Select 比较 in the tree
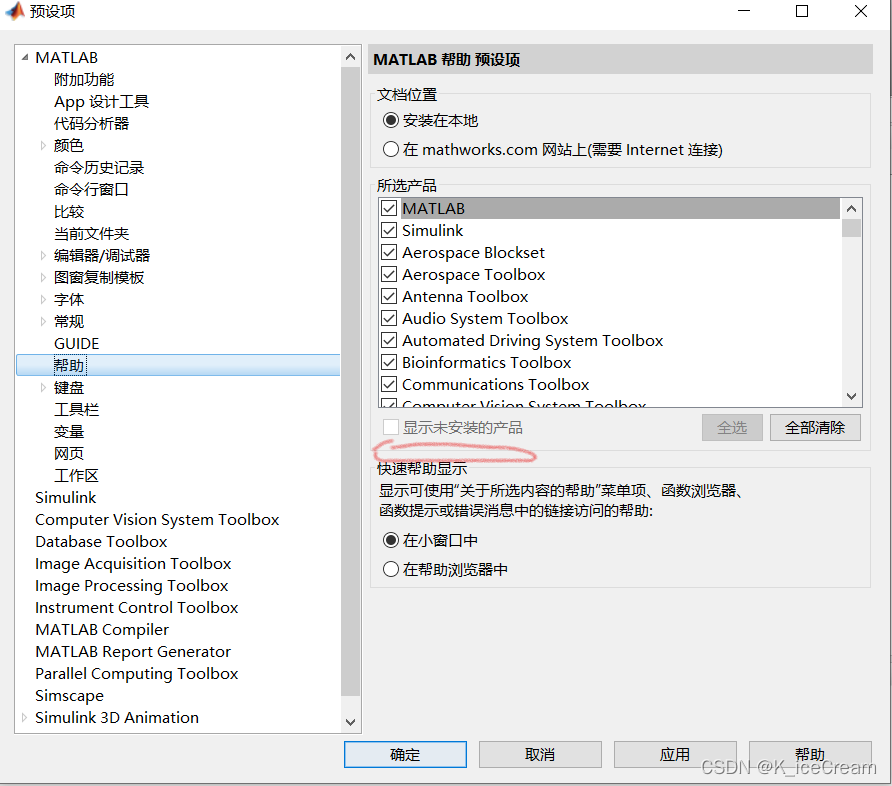892x786 pixels. pyautogui.click(x=69, y=212)
